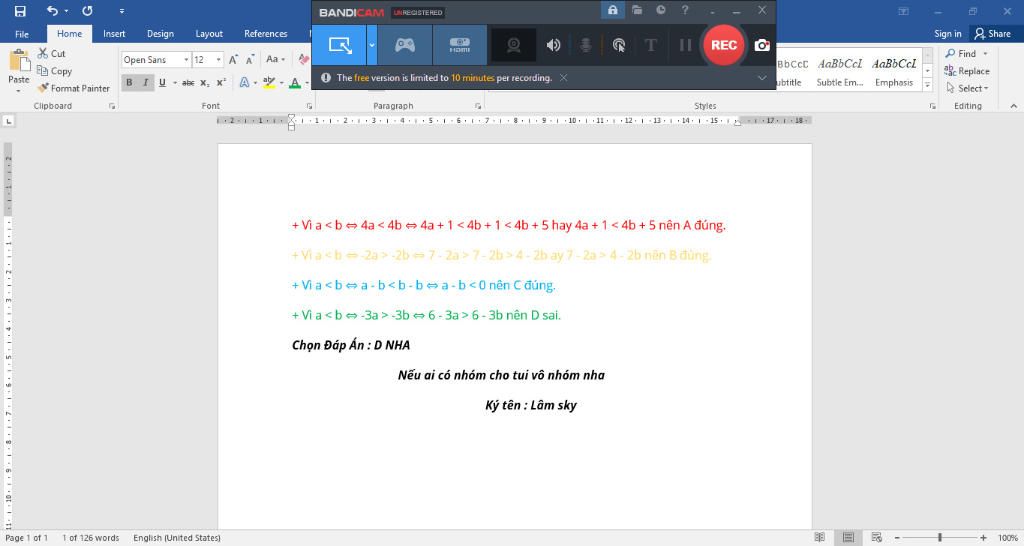Toggle strikethrough abc formatting
Image resolution: width=1024 pixels, height=546 pixels.
(188, 82)
